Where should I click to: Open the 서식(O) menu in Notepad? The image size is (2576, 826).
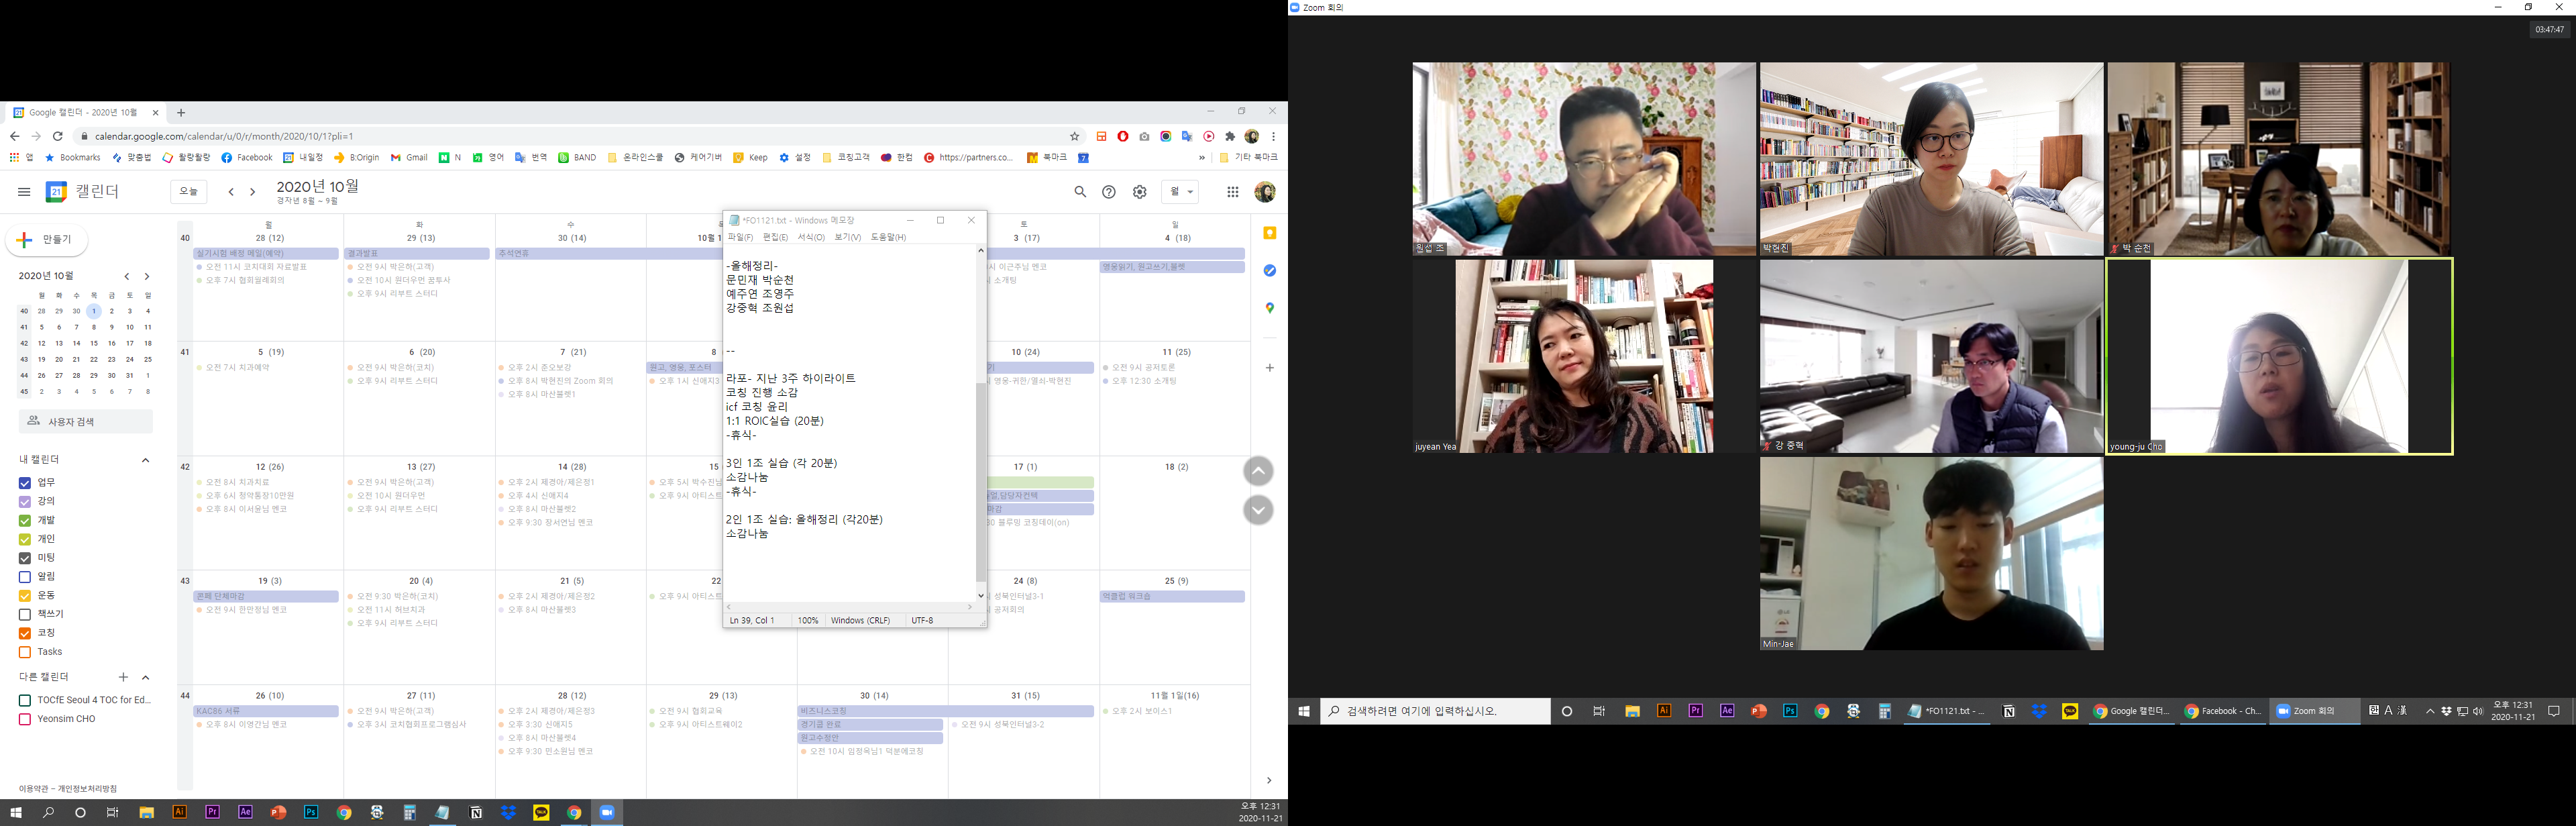pyautogui.click(x=811, y=237)
